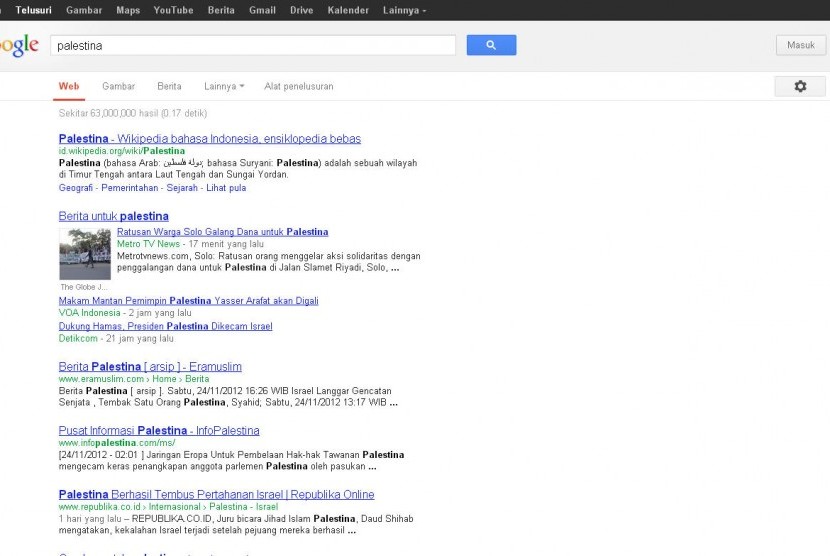This screenshot has height=556, width=830.
Task: Click the Masuk sign-in button
Action: pyautogui.click(x=800, y=45)
